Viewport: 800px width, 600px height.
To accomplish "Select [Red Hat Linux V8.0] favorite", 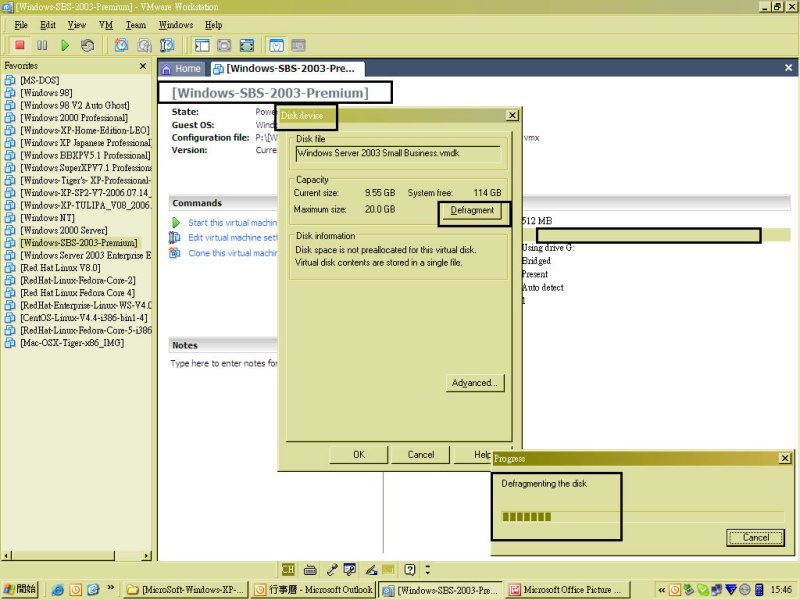I will (60, 268).
